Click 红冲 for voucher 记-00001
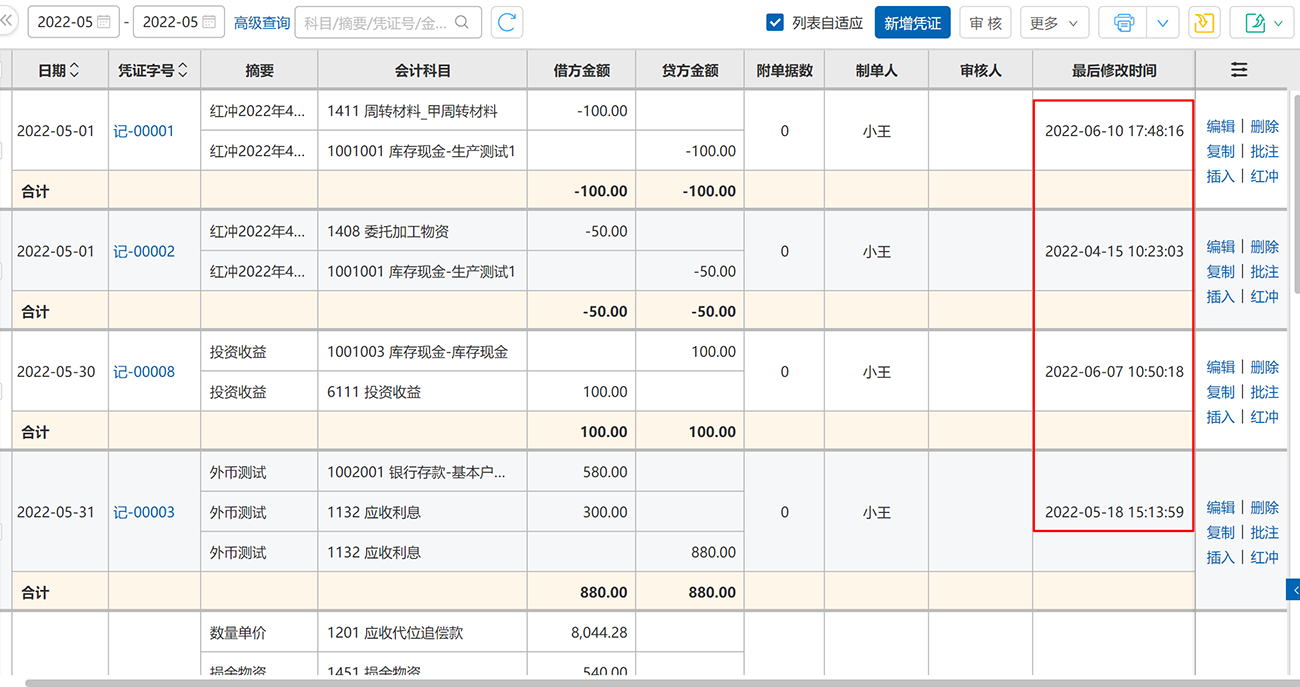The height and width of the screenshot is (687, 1300). coord(1265,176)
